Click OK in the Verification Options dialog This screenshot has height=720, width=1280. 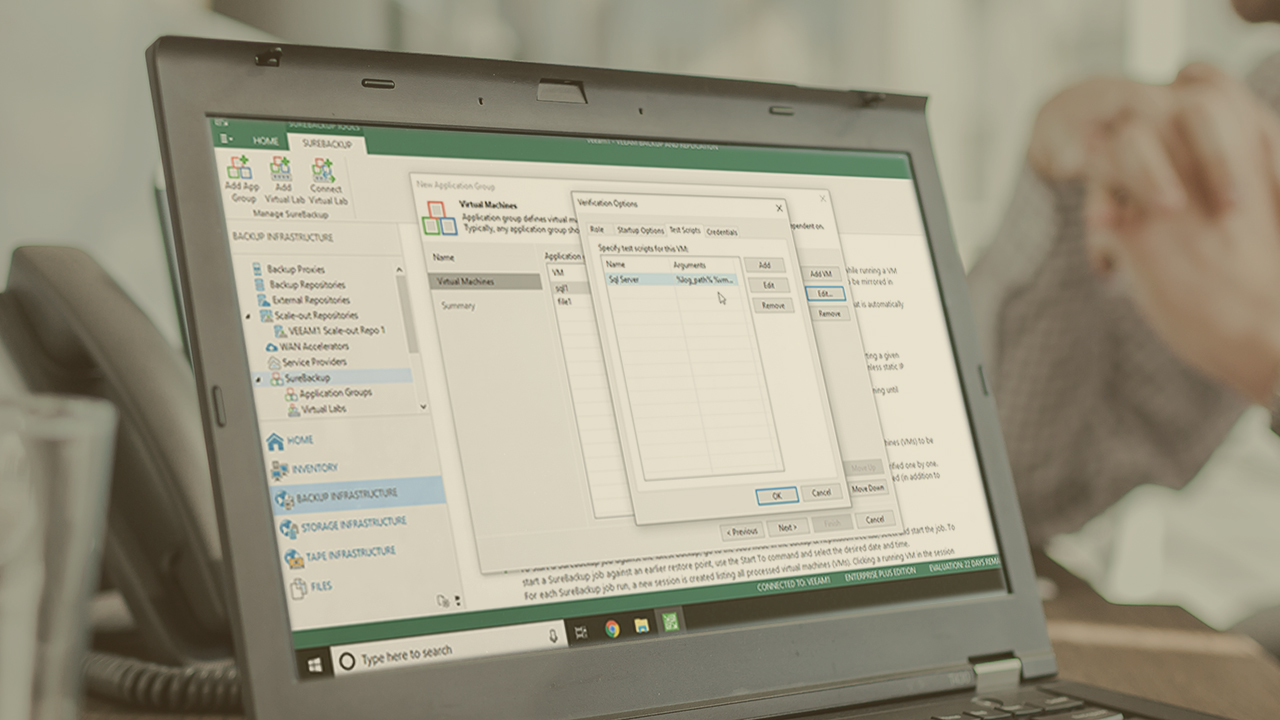click(776, 495)
